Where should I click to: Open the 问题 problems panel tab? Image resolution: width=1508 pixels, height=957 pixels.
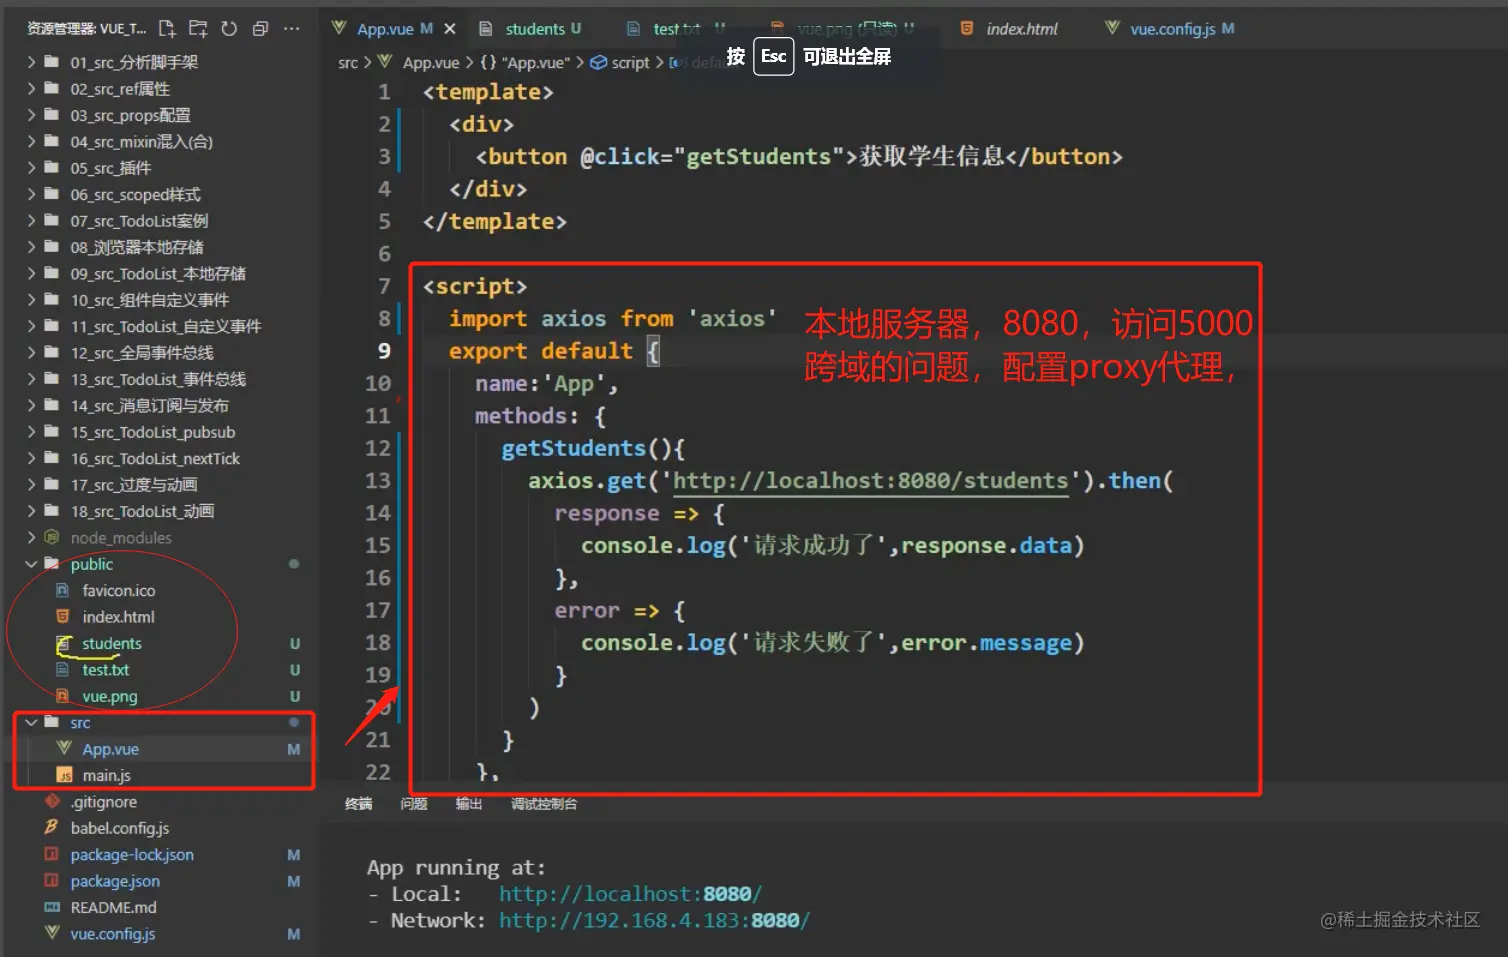click(x=413, y=804)
